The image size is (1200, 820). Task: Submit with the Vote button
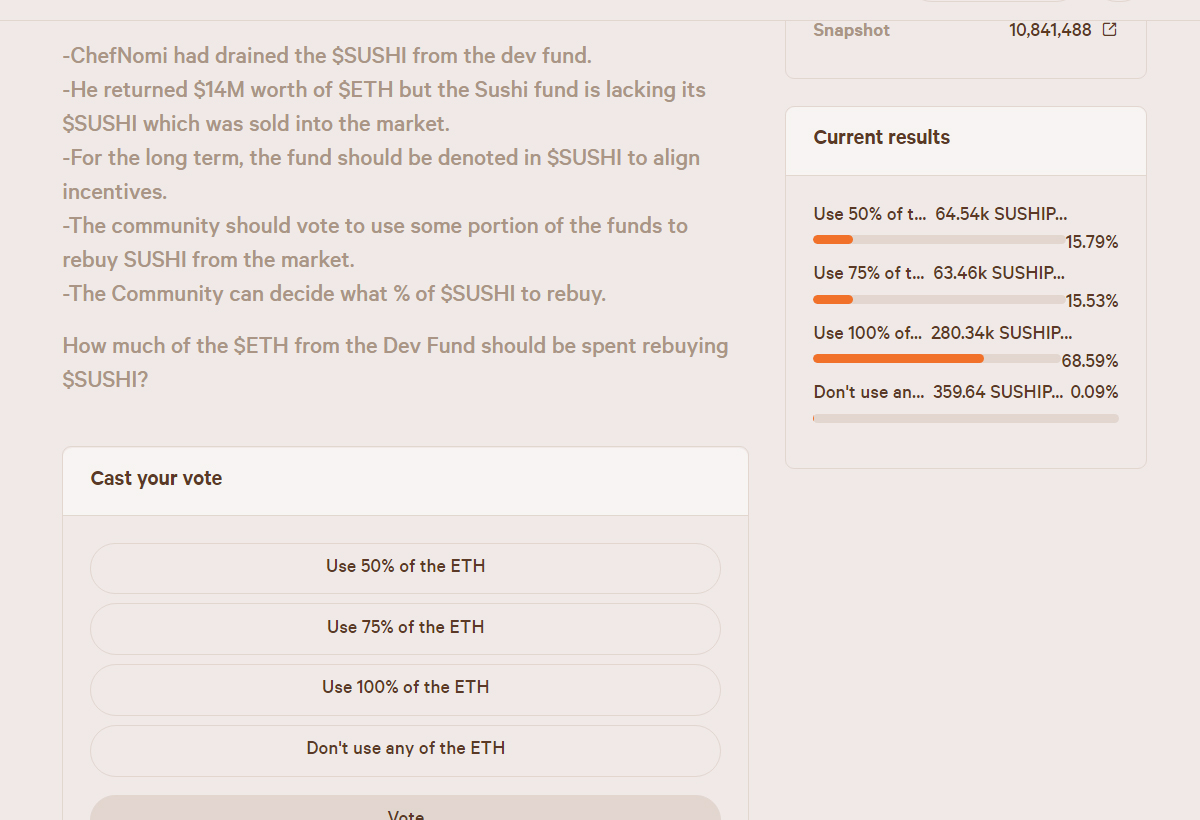click(405, 808)
